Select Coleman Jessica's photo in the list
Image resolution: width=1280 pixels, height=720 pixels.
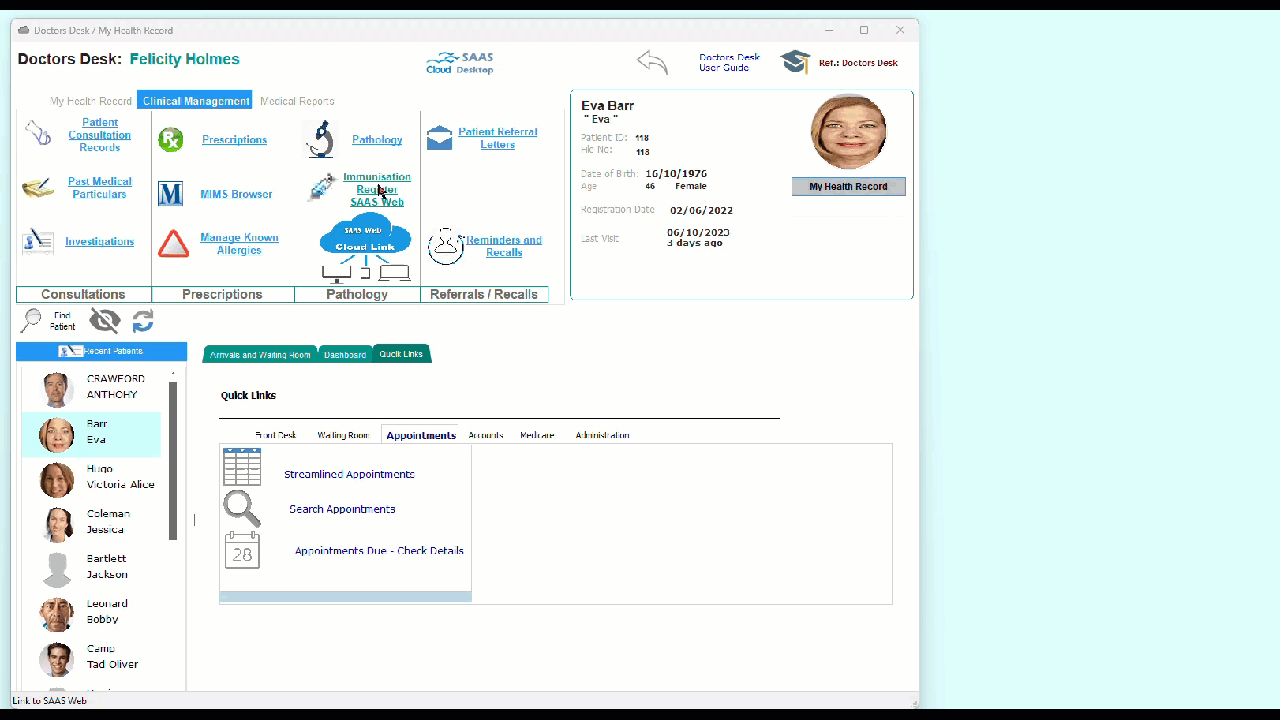click(57, 524)
